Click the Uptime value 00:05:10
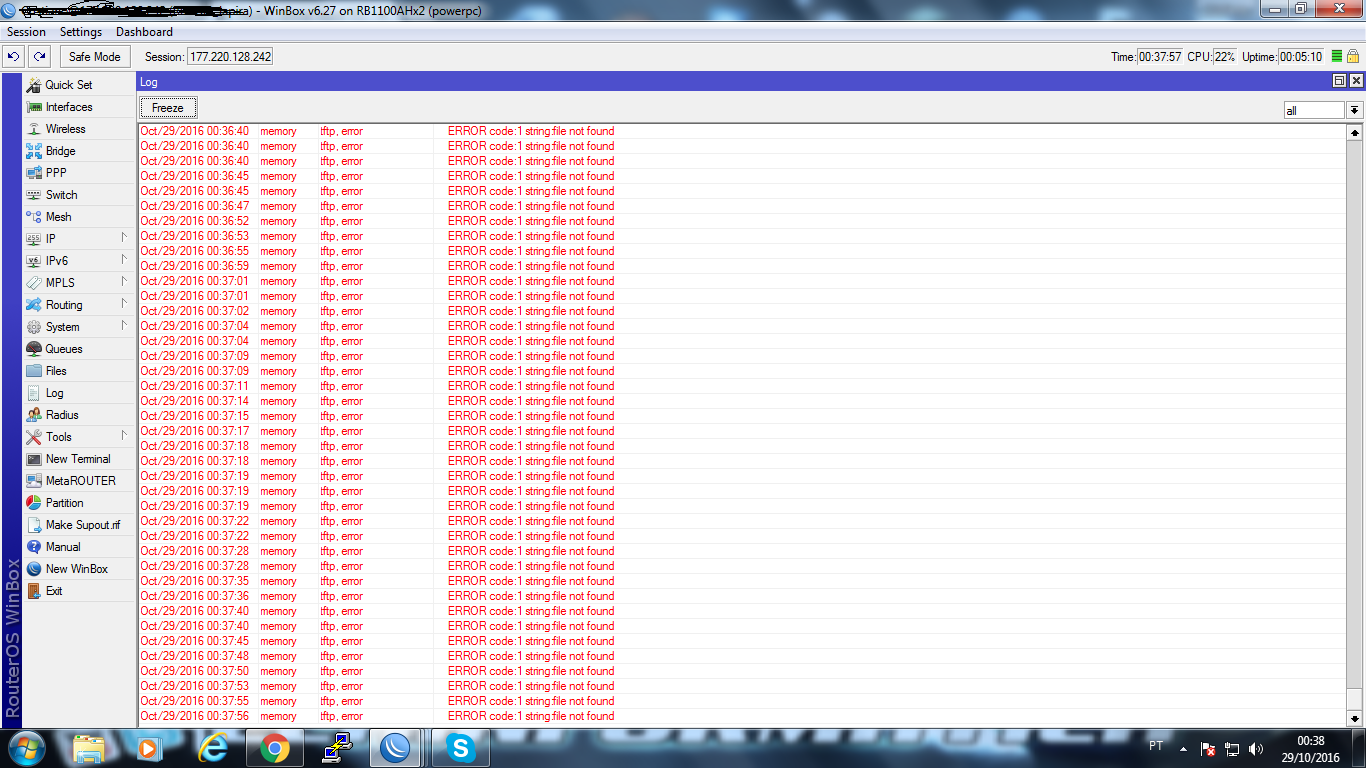This screenshot has width=1366, height=768. click(1301, 57)
